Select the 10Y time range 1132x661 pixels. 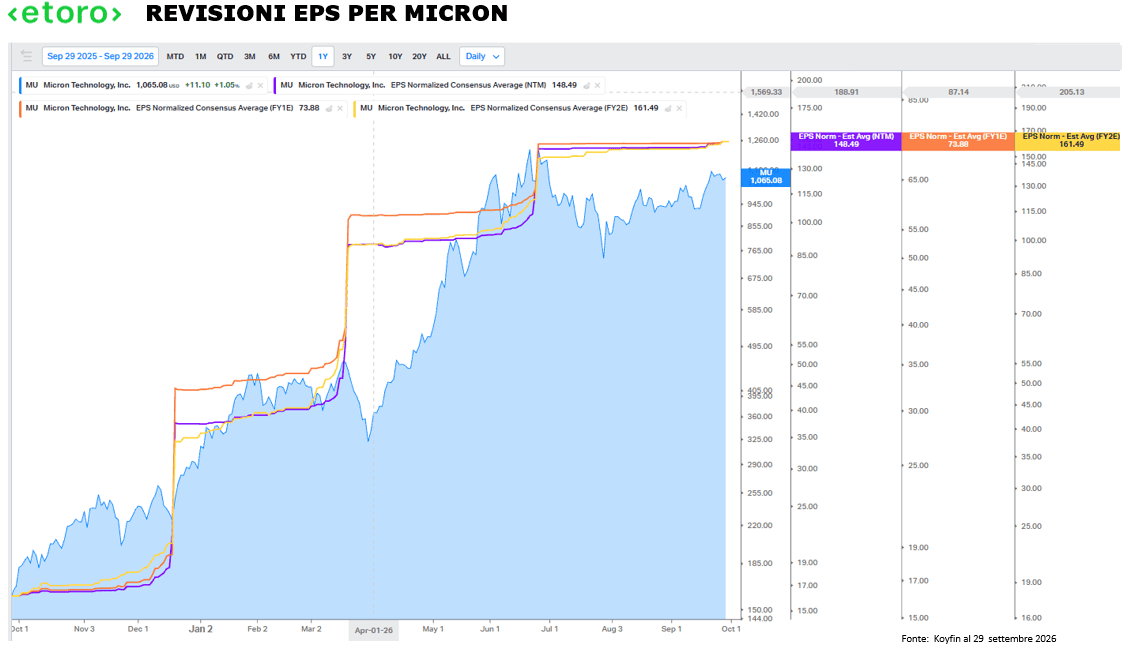[395, 56]
